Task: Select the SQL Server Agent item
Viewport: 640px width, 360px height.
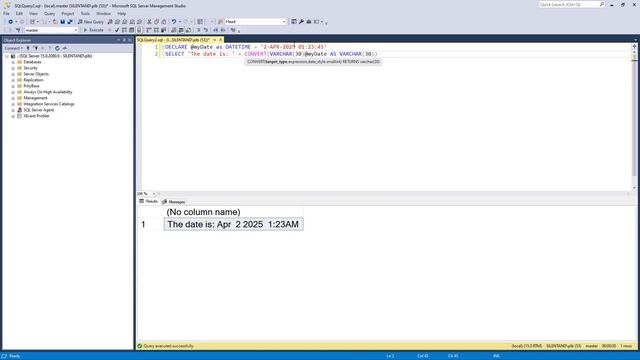Action: pos(39,110)
